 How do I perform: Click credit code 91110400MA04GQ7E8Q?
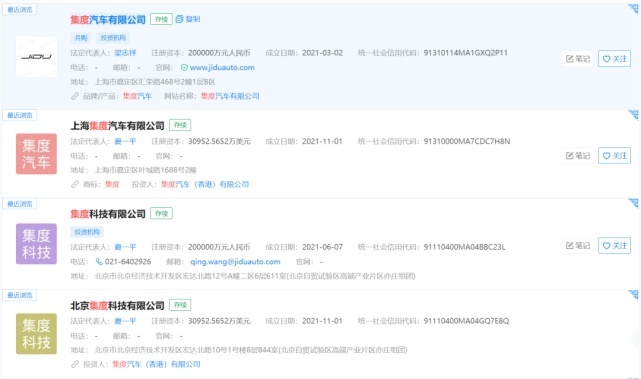(466, 321)
